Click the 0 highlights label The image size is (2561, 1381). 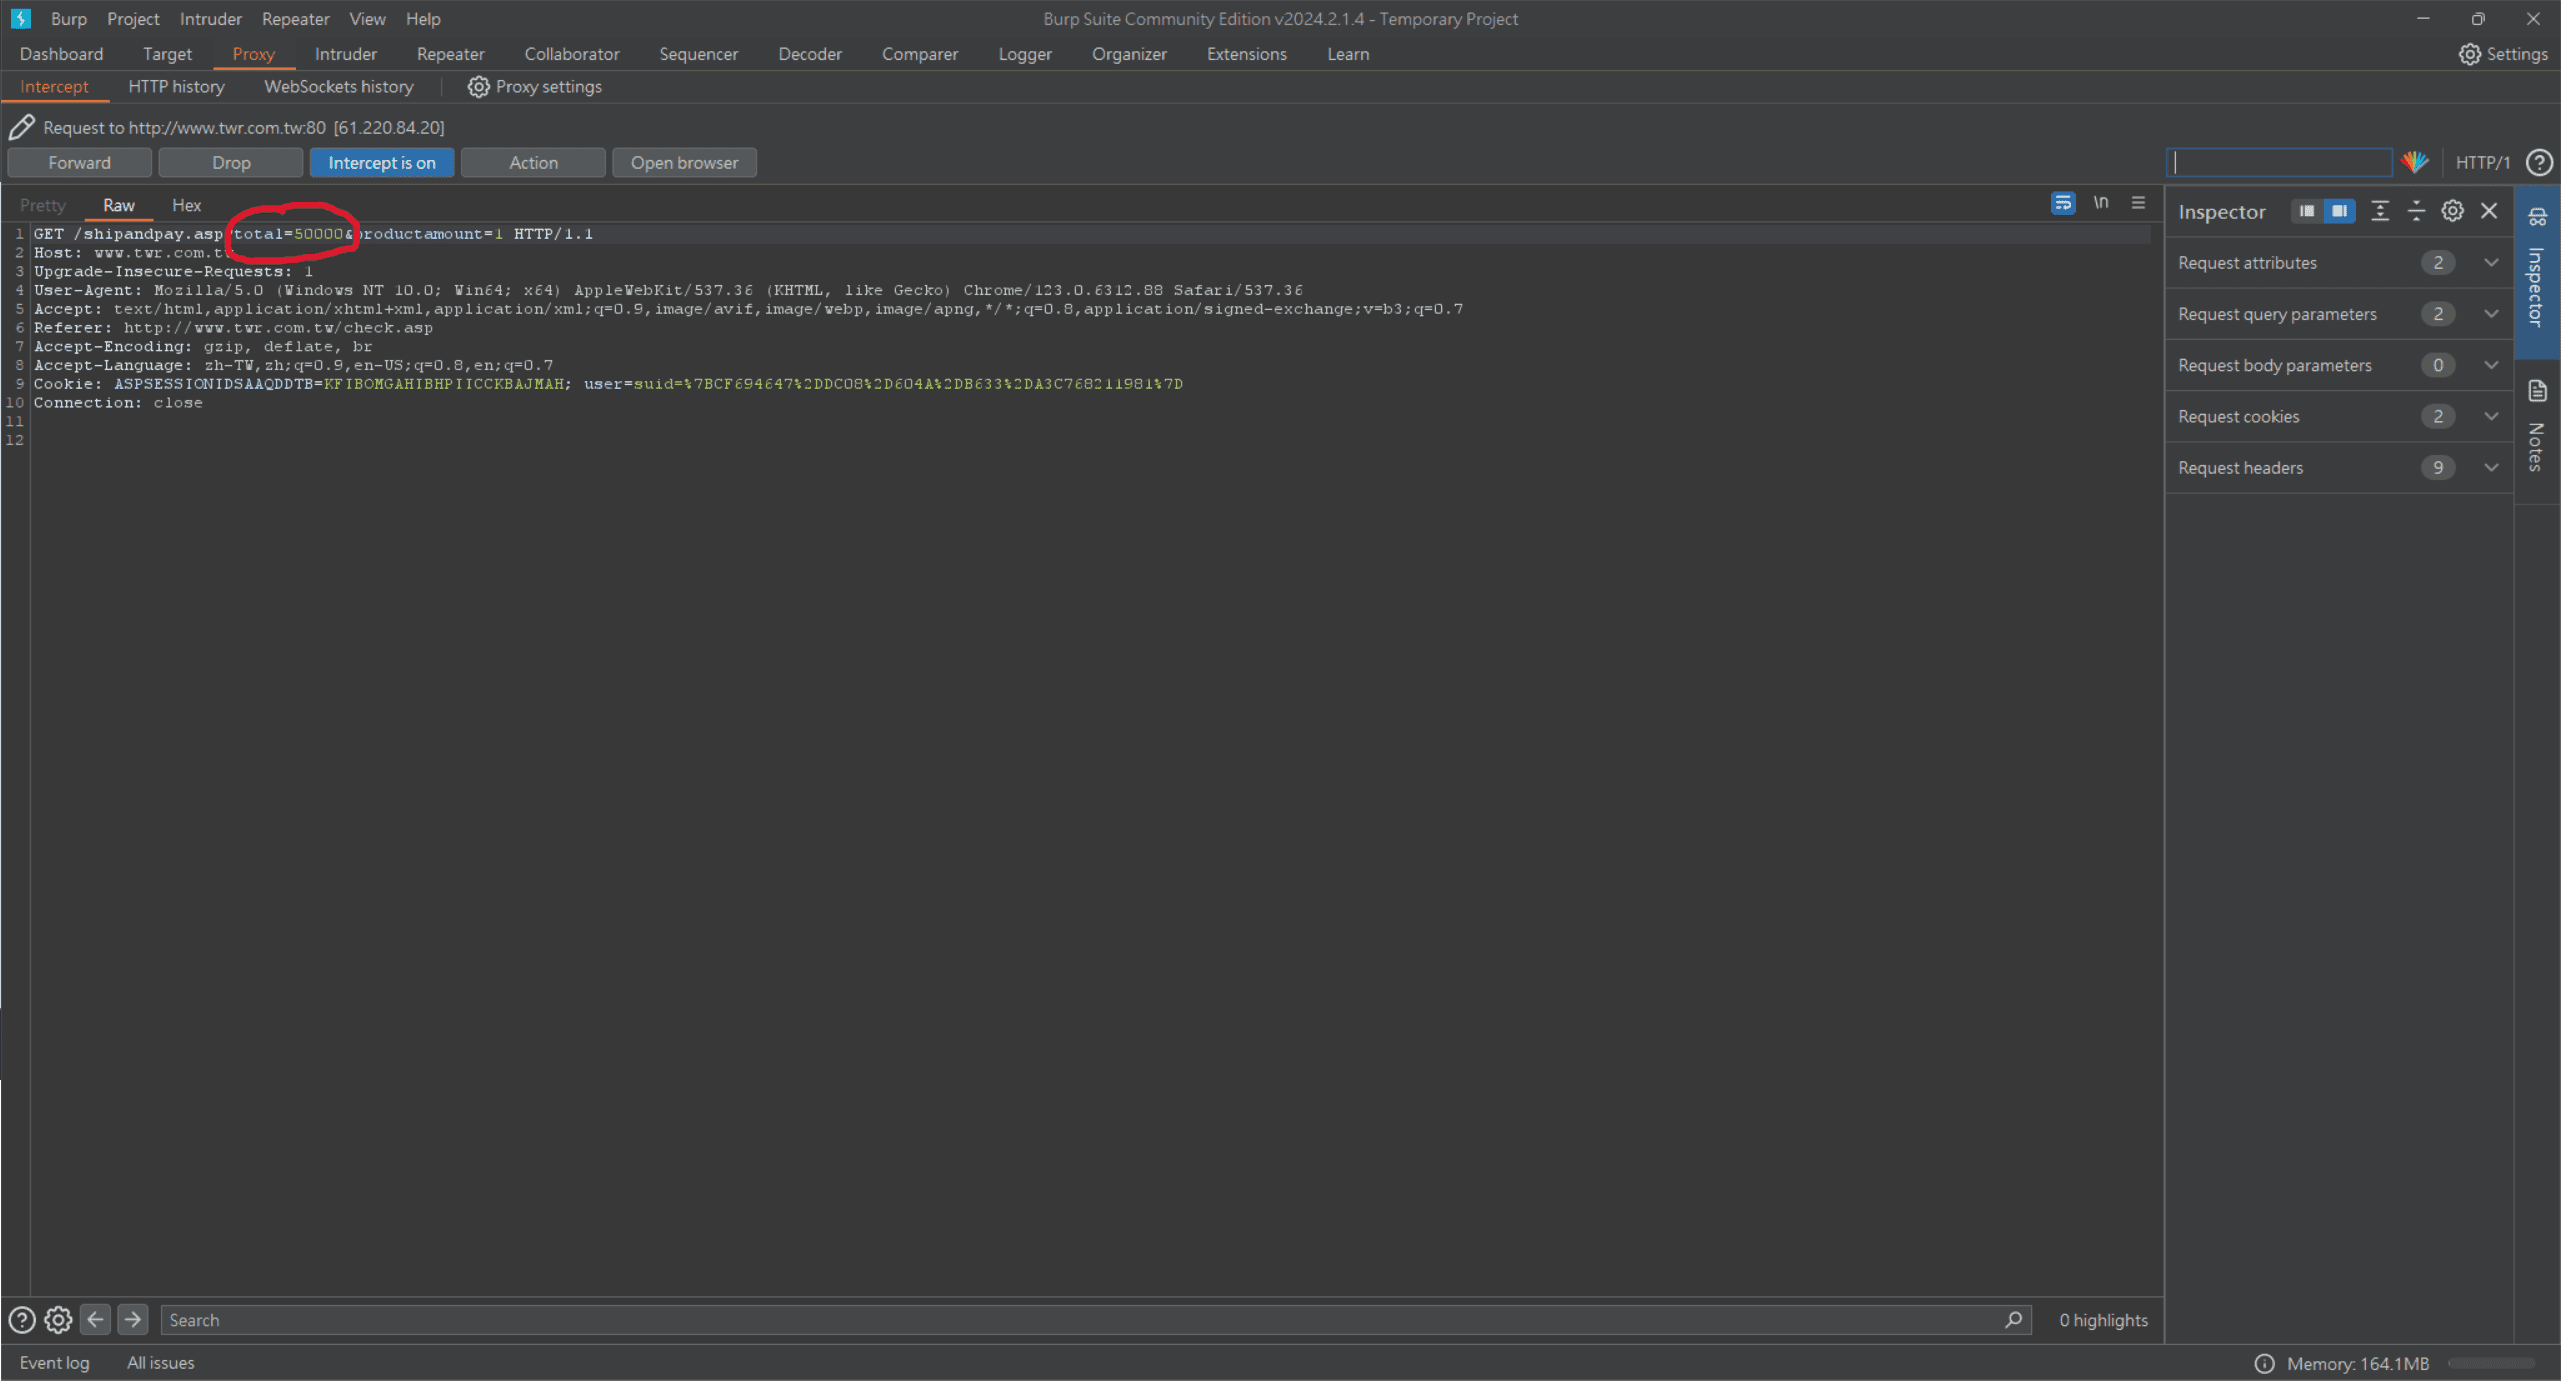(2103, 1320)
